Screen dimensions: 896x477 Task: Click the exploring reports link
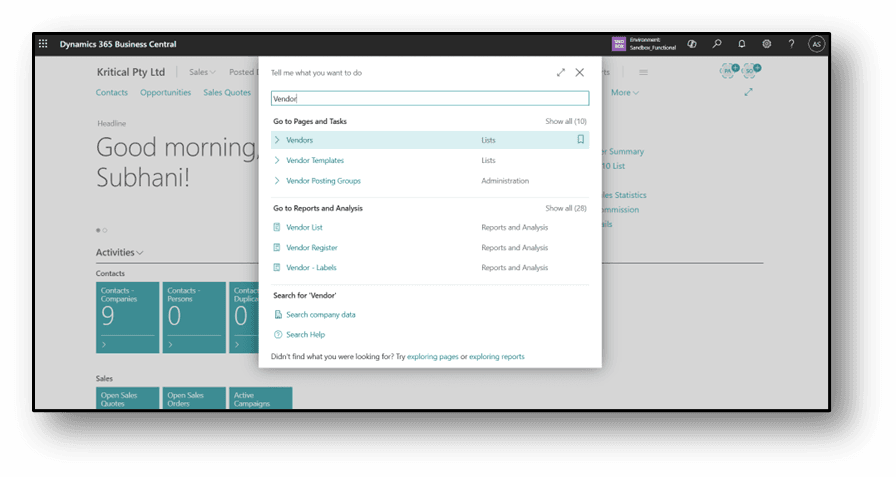[497, 357]
